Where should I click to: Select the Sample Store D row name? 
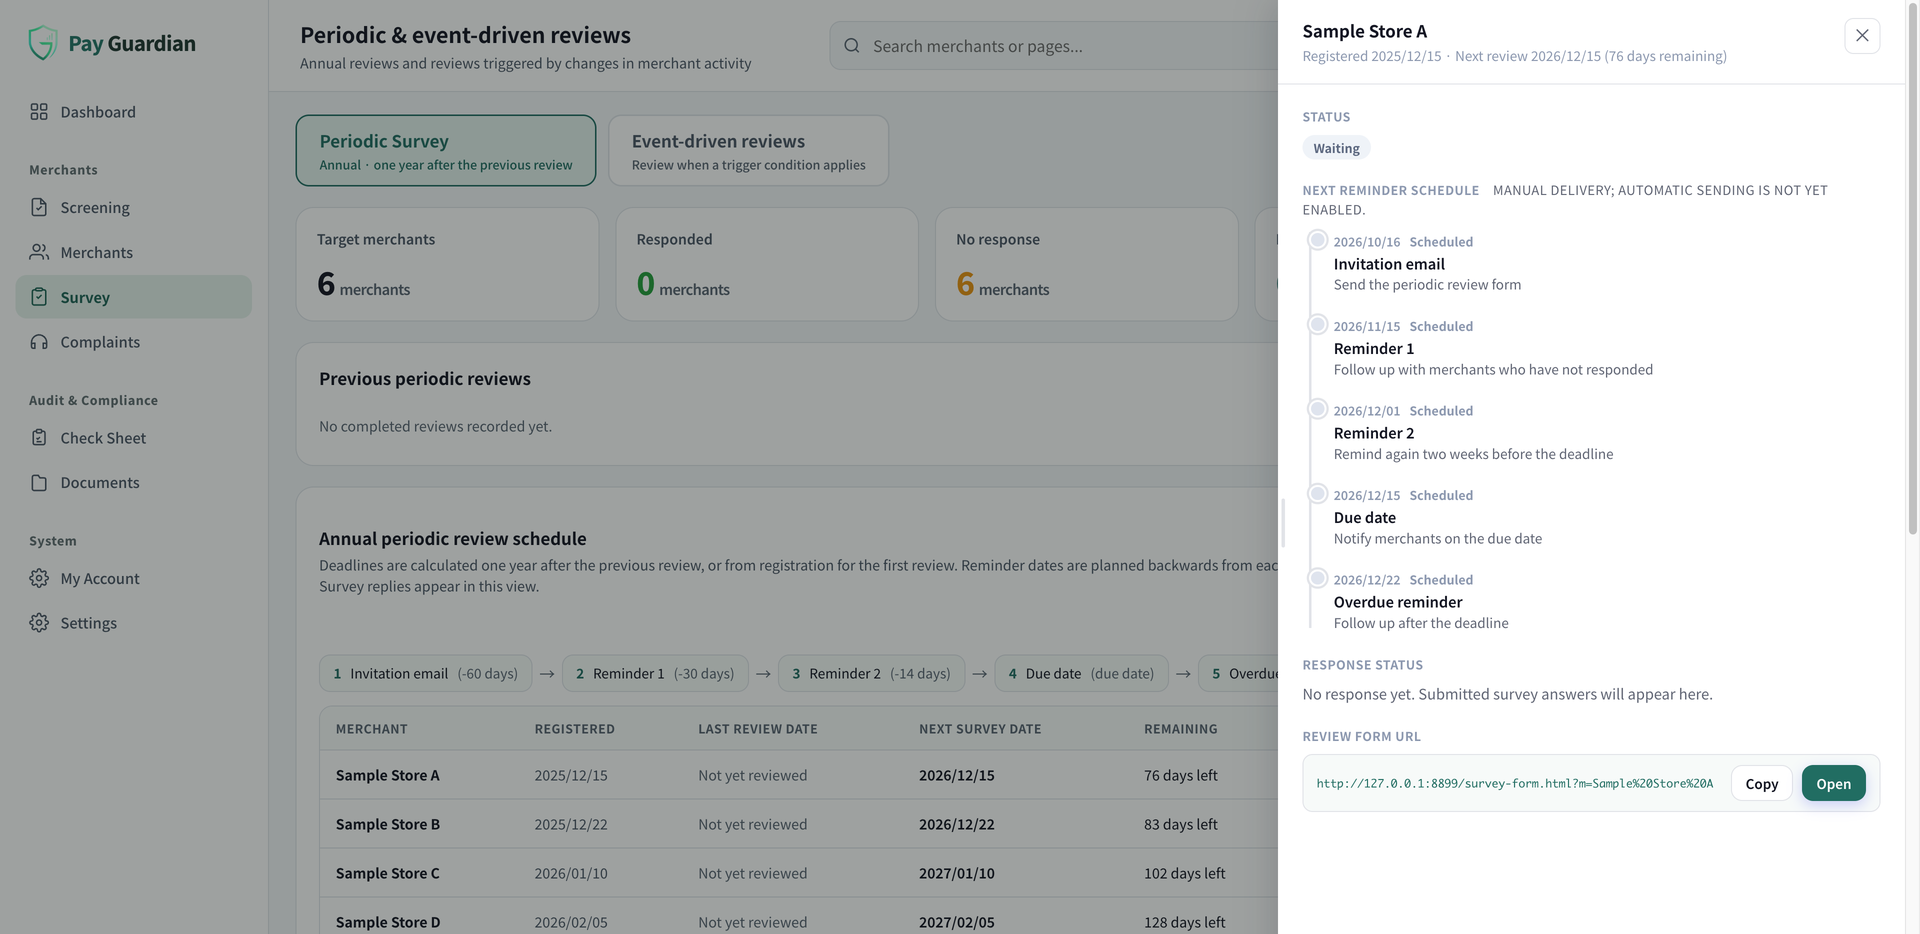point(388,922)
